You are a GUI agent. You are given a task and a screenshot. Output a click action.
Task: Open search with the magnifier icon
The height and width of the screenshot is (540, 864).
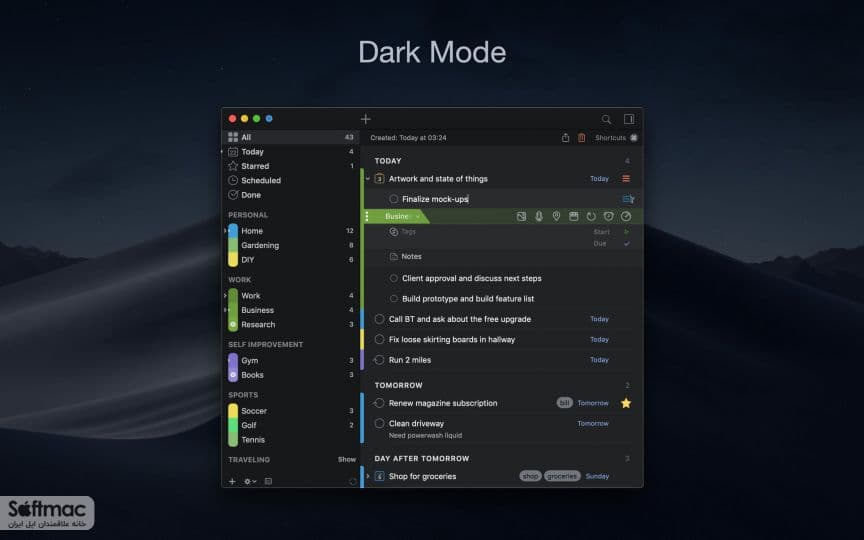[606, 119]
